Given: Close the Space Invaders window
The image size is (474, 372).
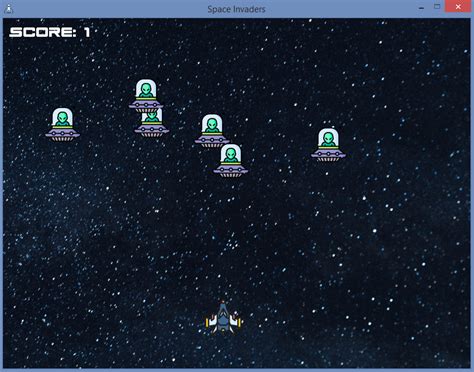Looking at the screenshot, I should (x=458, y=7).
